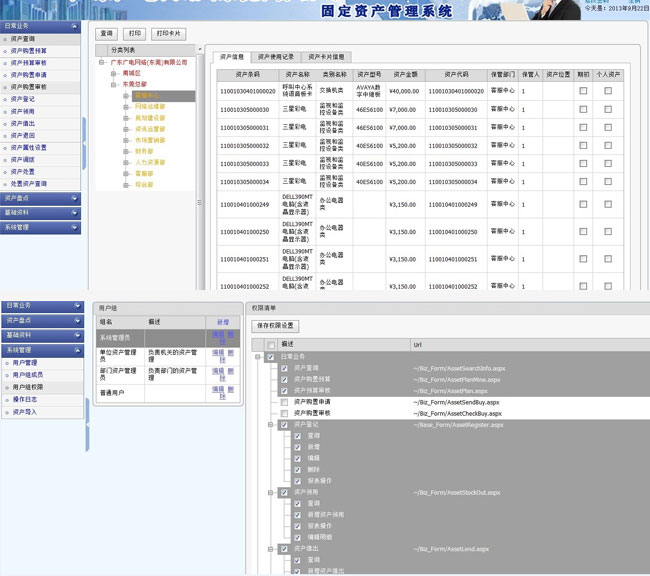Check 个人资产 box for asset 110010305000030

607,109
